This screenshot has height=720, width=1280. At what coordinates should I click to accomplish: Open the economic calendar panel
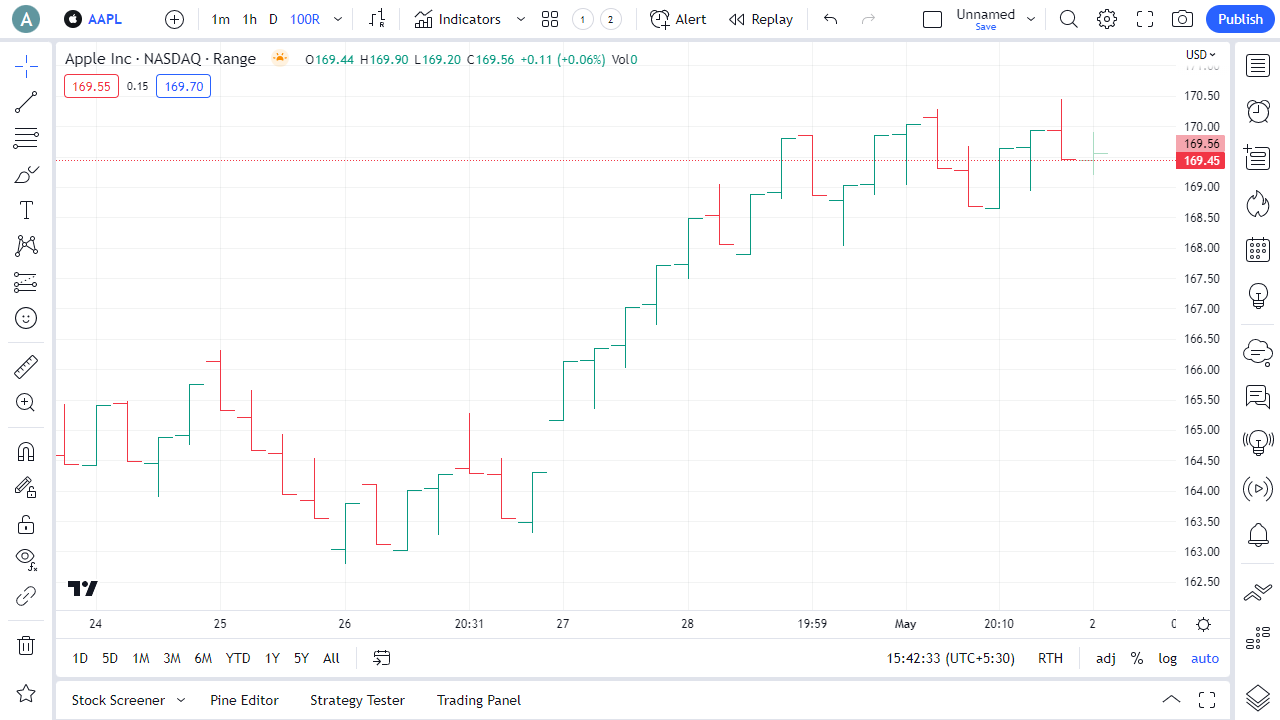1257,250
